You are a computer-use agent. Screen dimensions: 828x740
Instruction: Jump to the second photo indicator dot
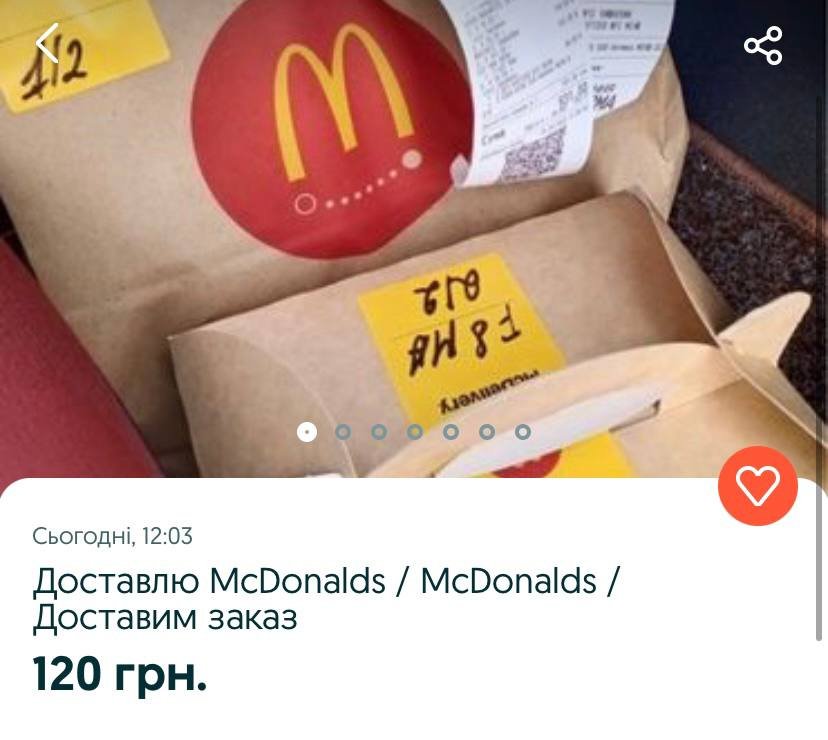(343, 432)
